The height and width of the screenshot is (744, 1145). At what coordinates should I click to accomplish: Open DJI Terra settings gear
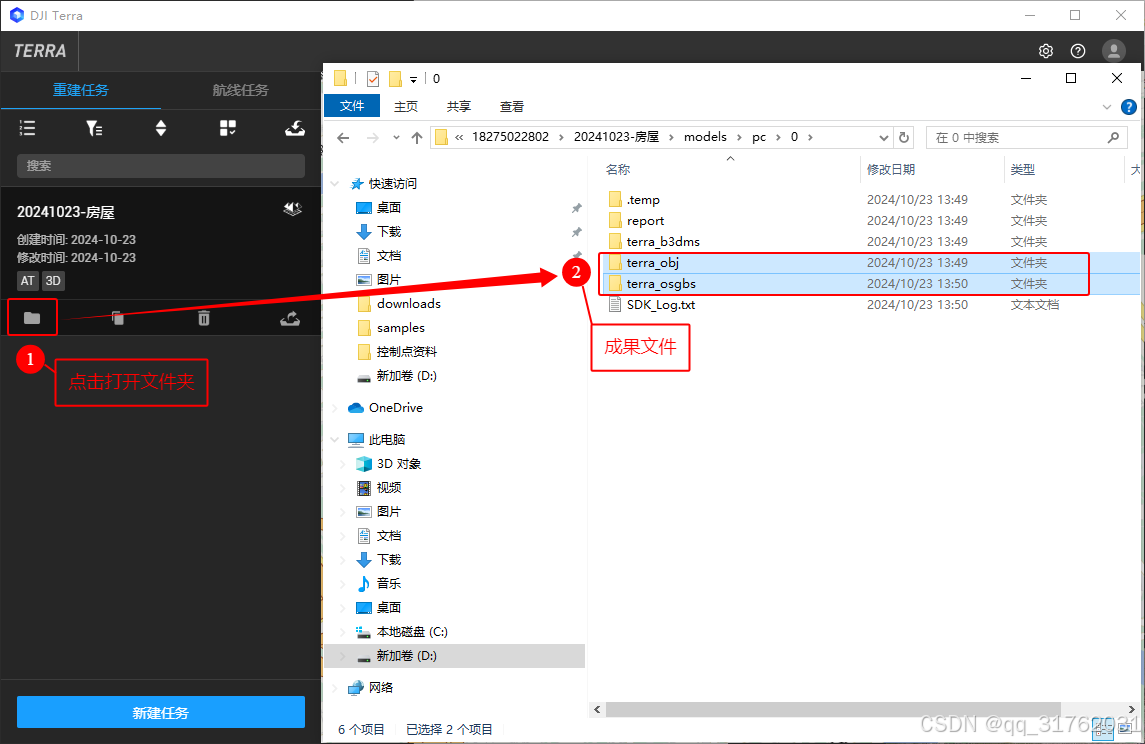pyautogui.click(x=1046, y=50)
